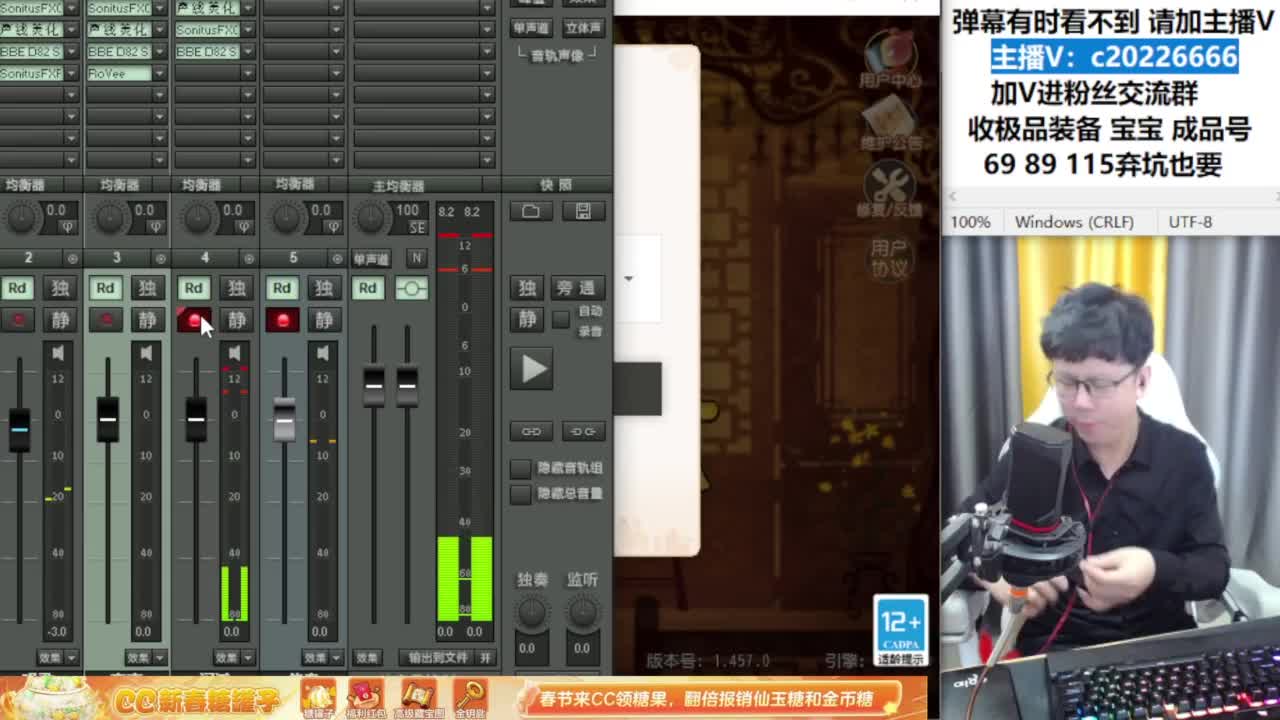The height and width of the screenshot is (720, 1280).
Task: Arm recording on track 3 red button
Action: (105, 320)
